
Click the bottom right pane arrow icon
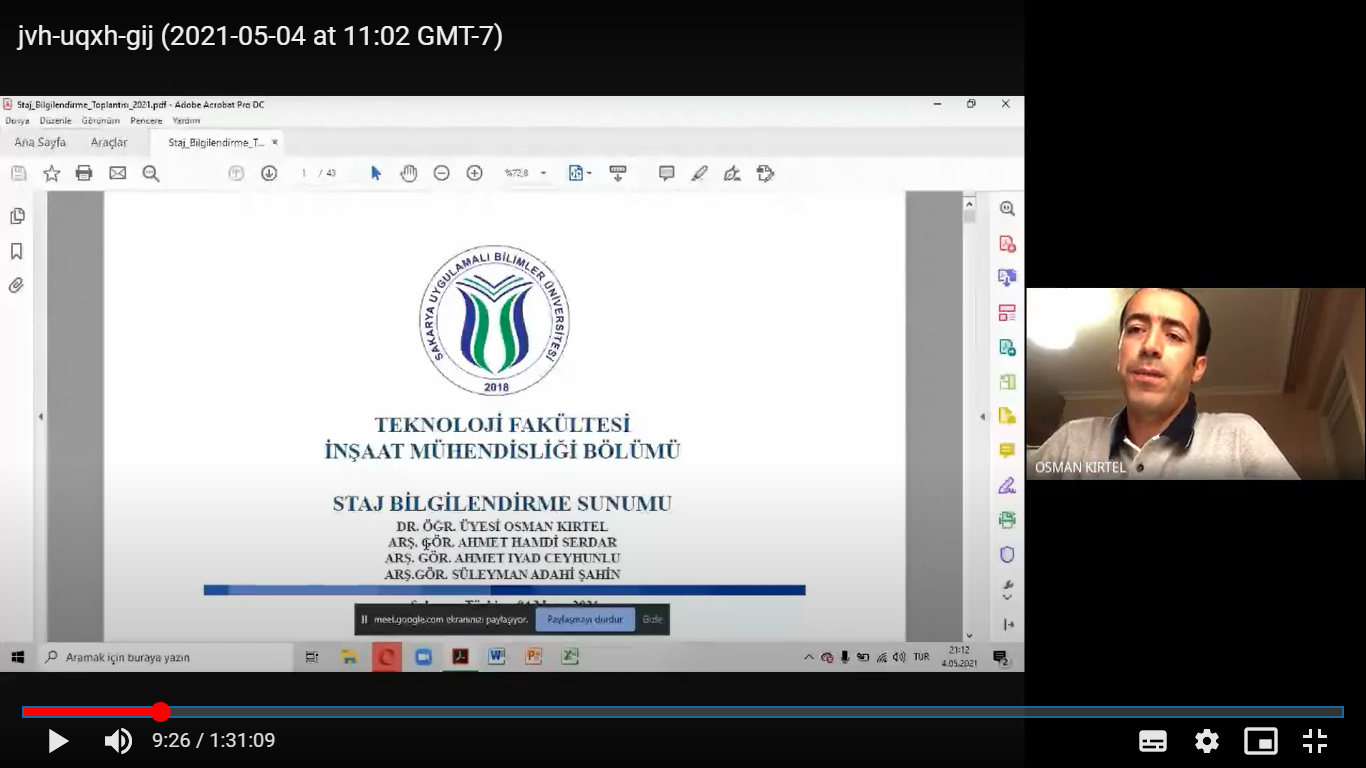(x=1008, y=625)
